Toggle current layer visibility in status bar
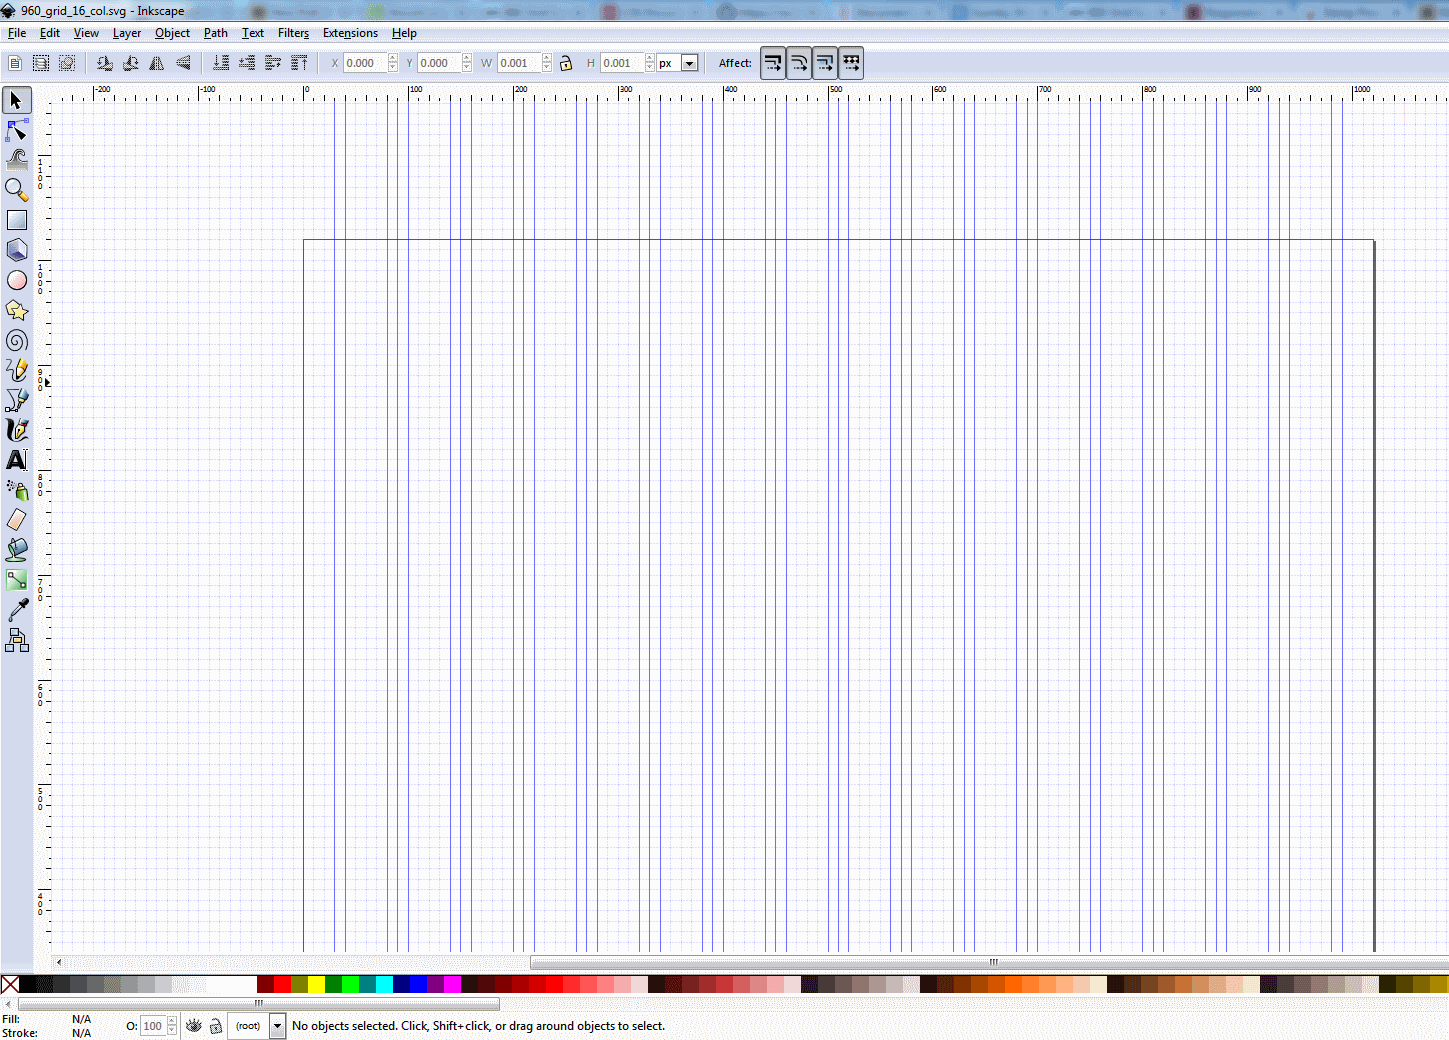This screenshot has width=1449, height=1040. [194, 1026]
